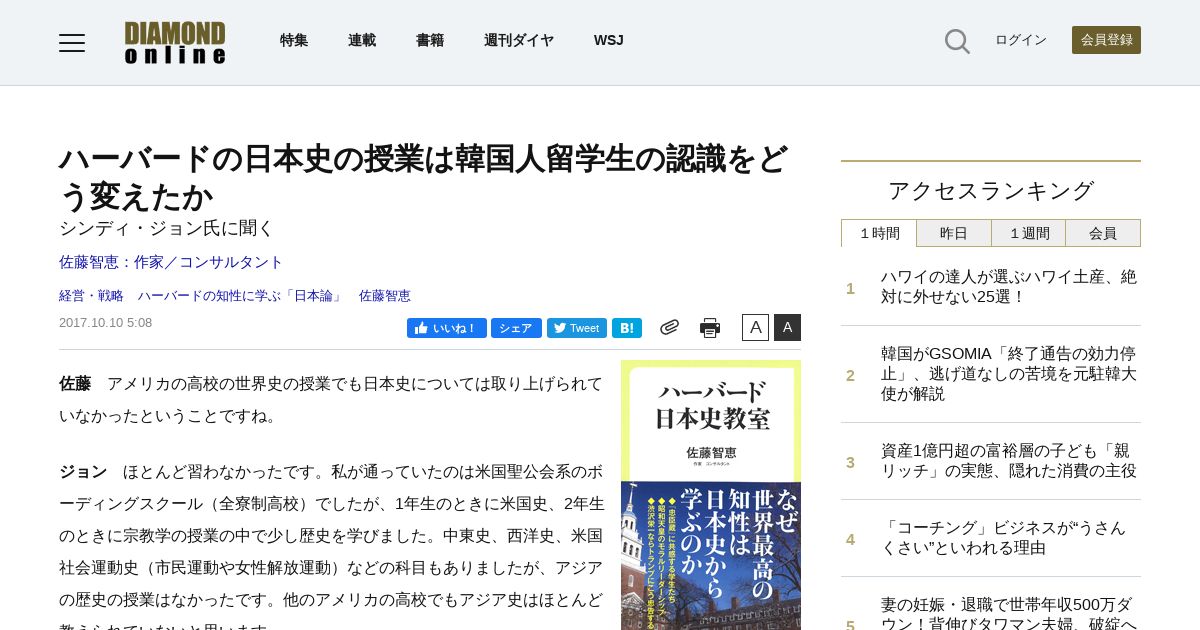Image resolution: width=1200 pixels, height=630 pixels.
Task: Open search with the magnifier icon
Action: [957, 41]
